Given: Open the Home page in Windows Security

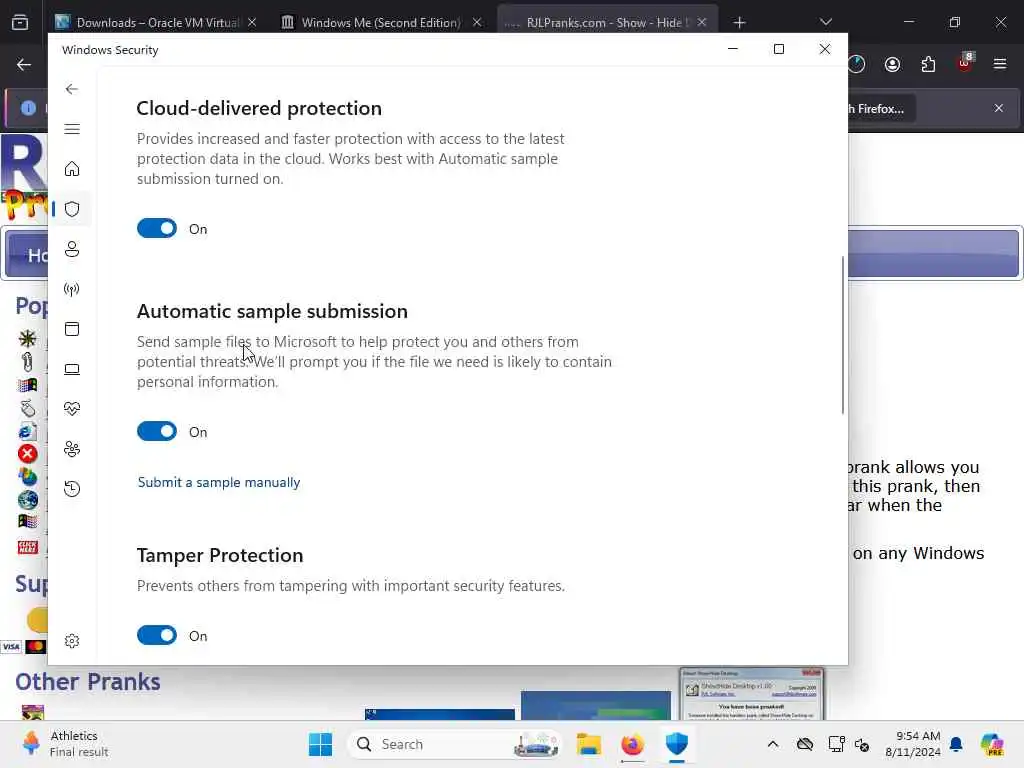Looking at the screenshot, I should pos(72,169).
